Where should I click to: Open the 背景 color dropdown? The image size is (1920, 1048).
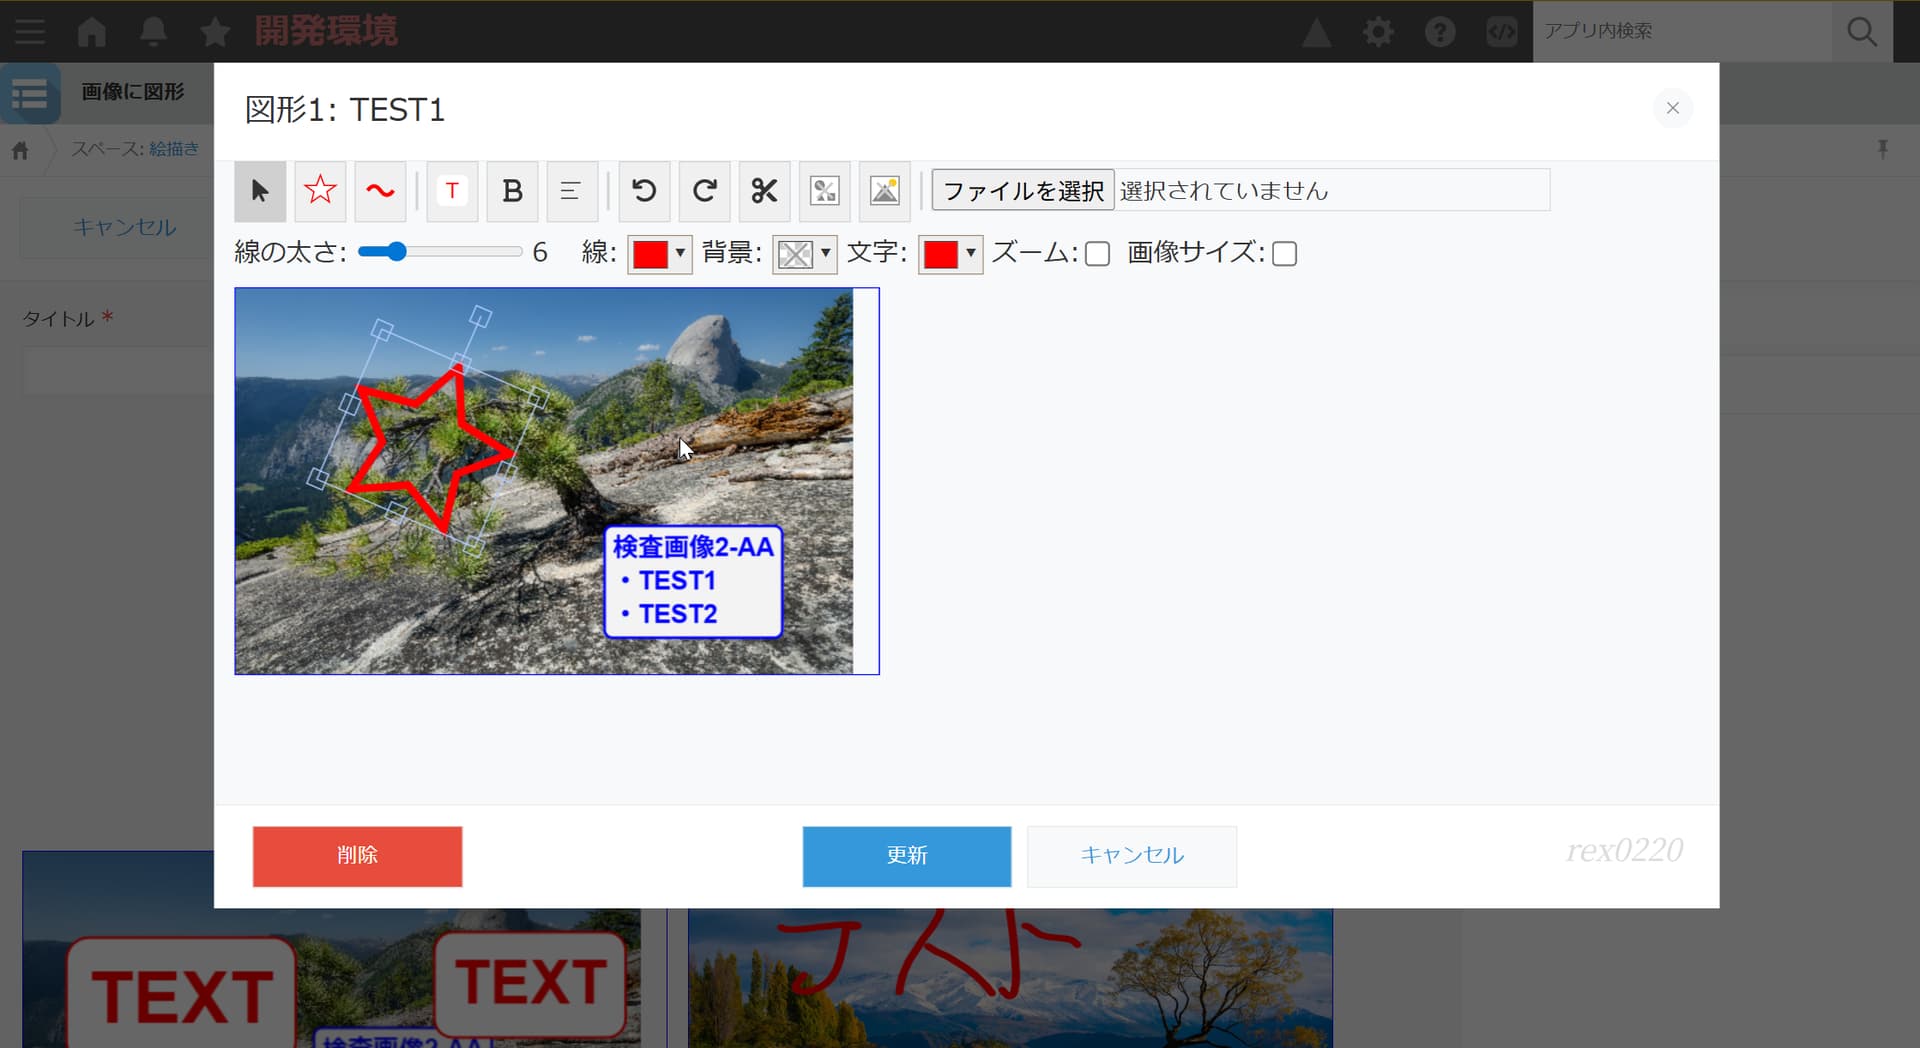click(x=805, y=254)
